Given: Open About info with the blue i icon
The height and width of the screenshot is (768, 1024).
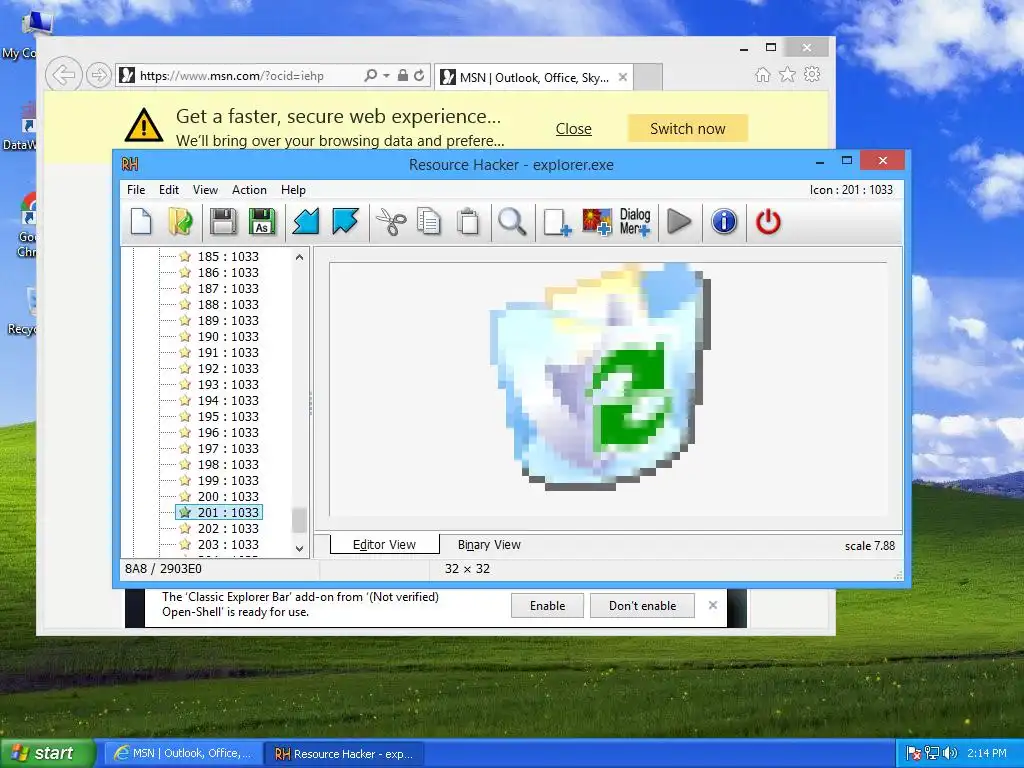Looking at the screenshot, I should tap(724, 222).
